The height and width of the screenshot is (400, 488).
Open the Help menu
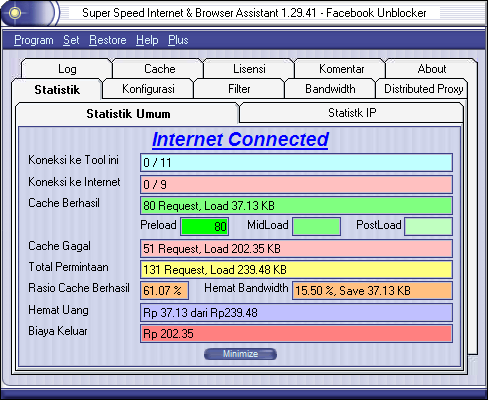[x=147, y=40]
